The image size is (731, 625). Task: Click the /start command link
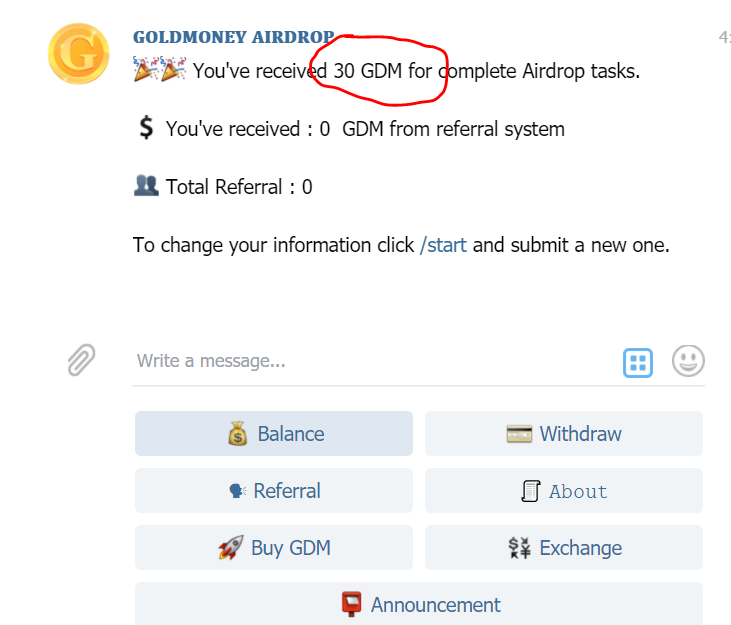point(443,245)
